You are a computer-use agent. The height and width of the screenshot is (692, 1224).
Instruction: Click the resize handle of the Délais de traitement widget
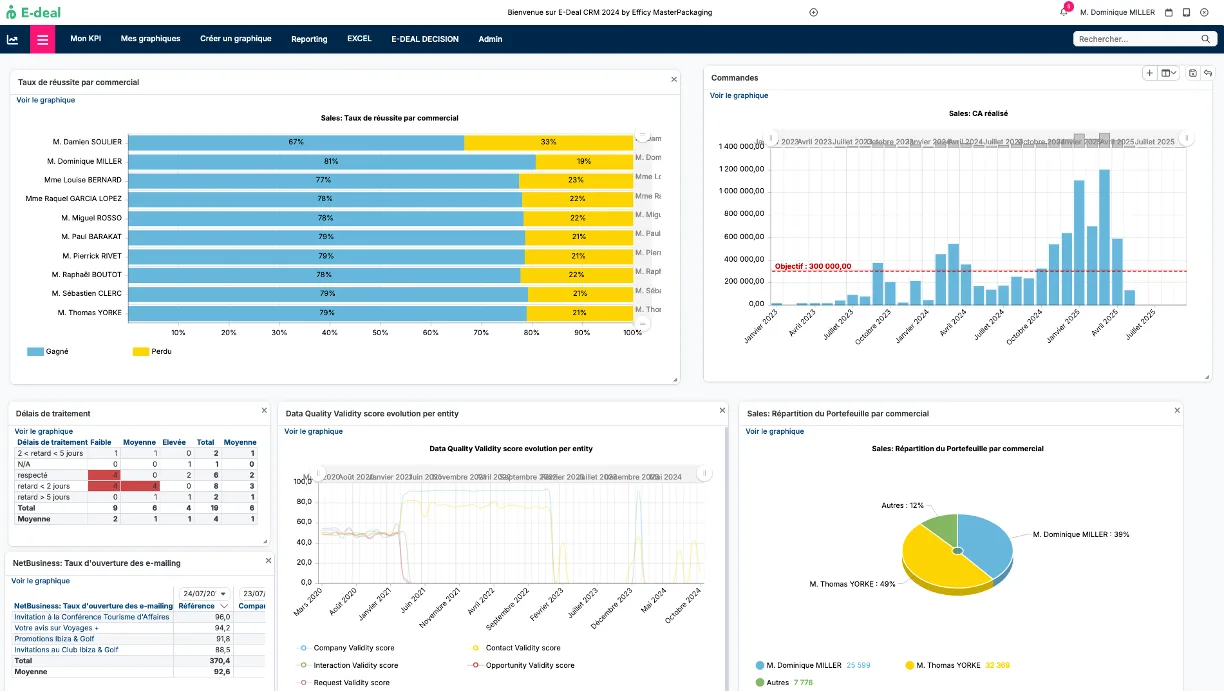(x=266, y=543)
